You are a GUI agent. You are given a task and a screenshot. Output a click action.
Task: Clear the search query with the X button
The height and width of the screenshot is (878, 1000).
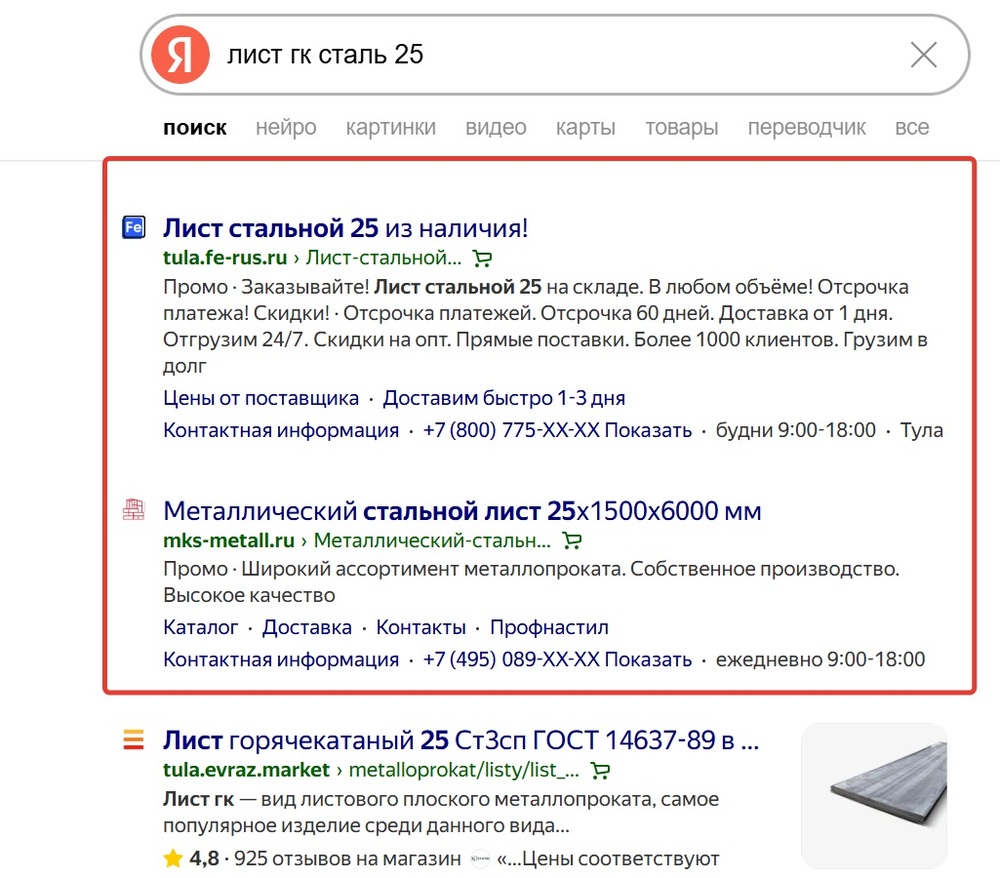tap(923, 55)
